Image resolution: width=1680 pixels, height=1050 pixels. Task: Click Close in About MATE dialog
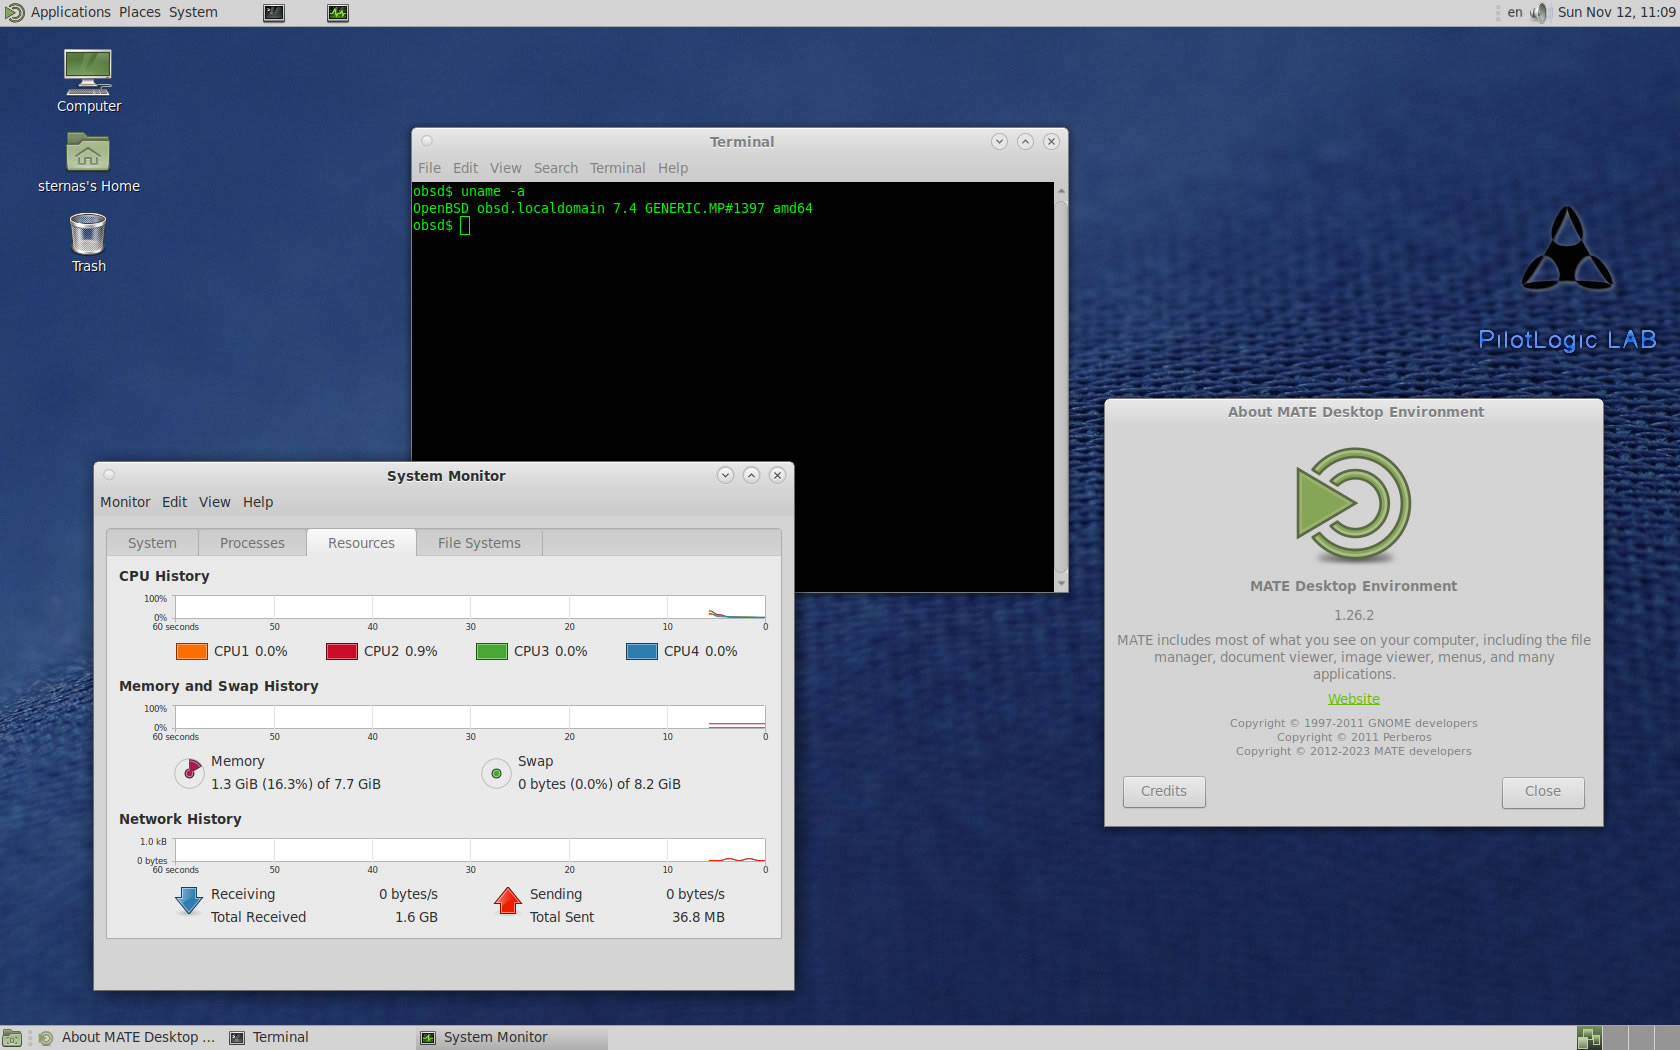pos(1543,791)
